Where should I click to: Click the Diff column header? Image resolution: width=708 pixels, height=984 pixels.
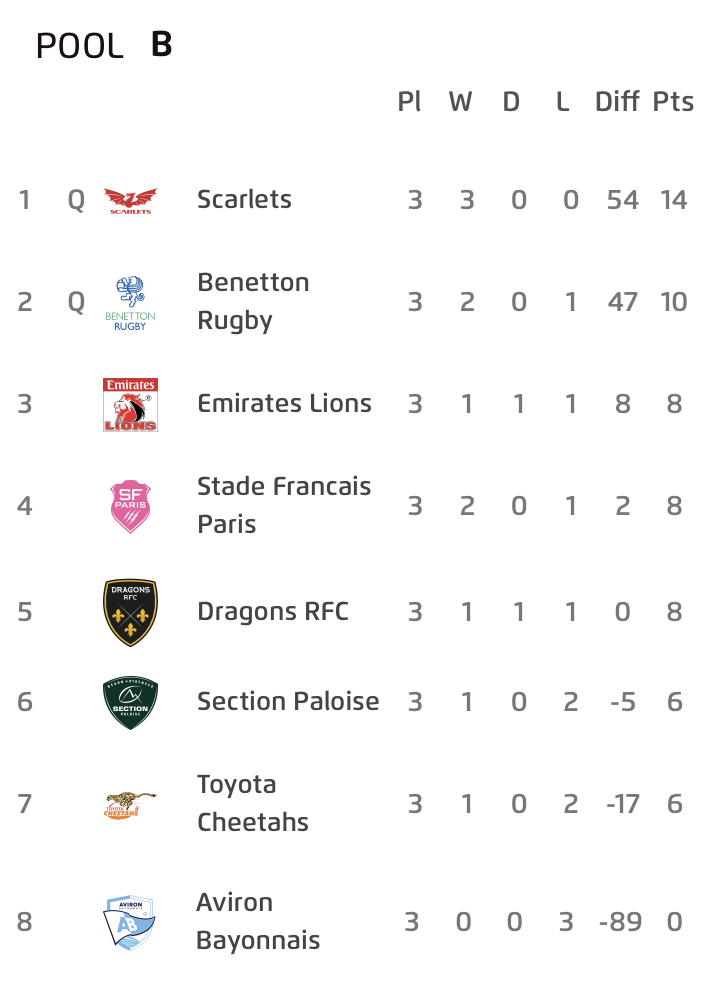(617, 102)
